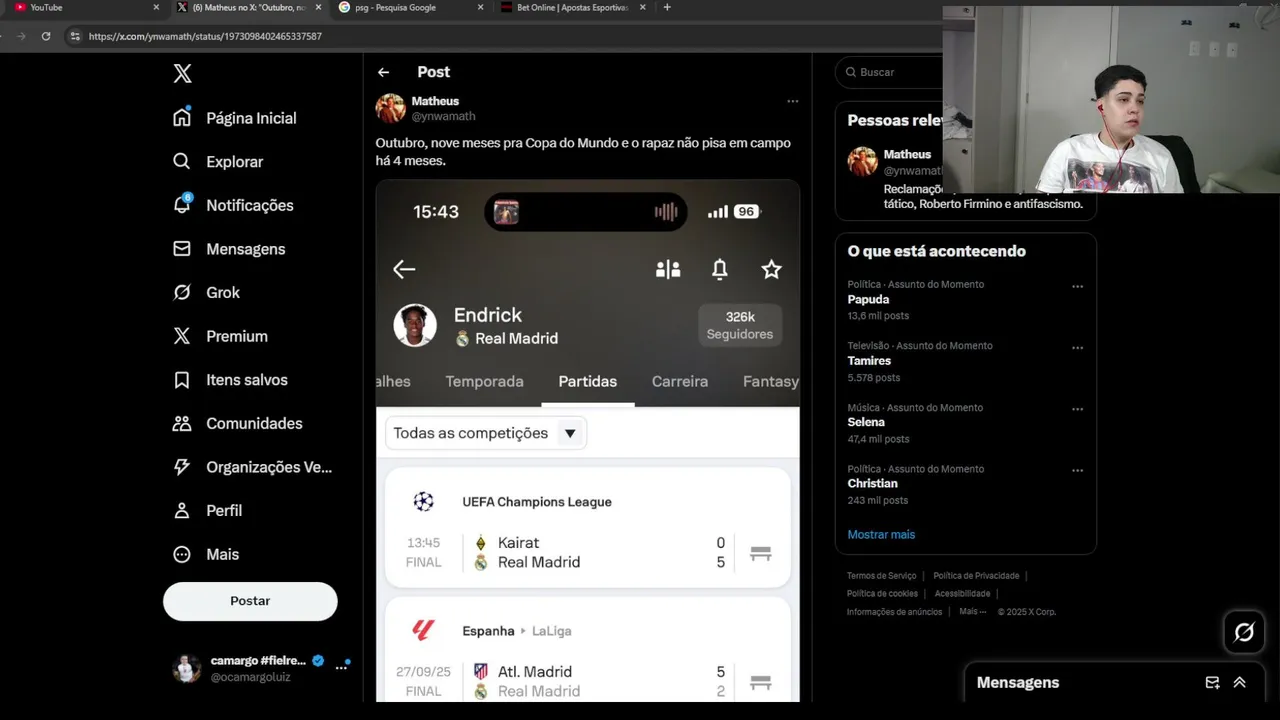This screenshot has width=1280, height=720.
Task: Switch to the YouTube tab
Action: [x=85, y=7]
